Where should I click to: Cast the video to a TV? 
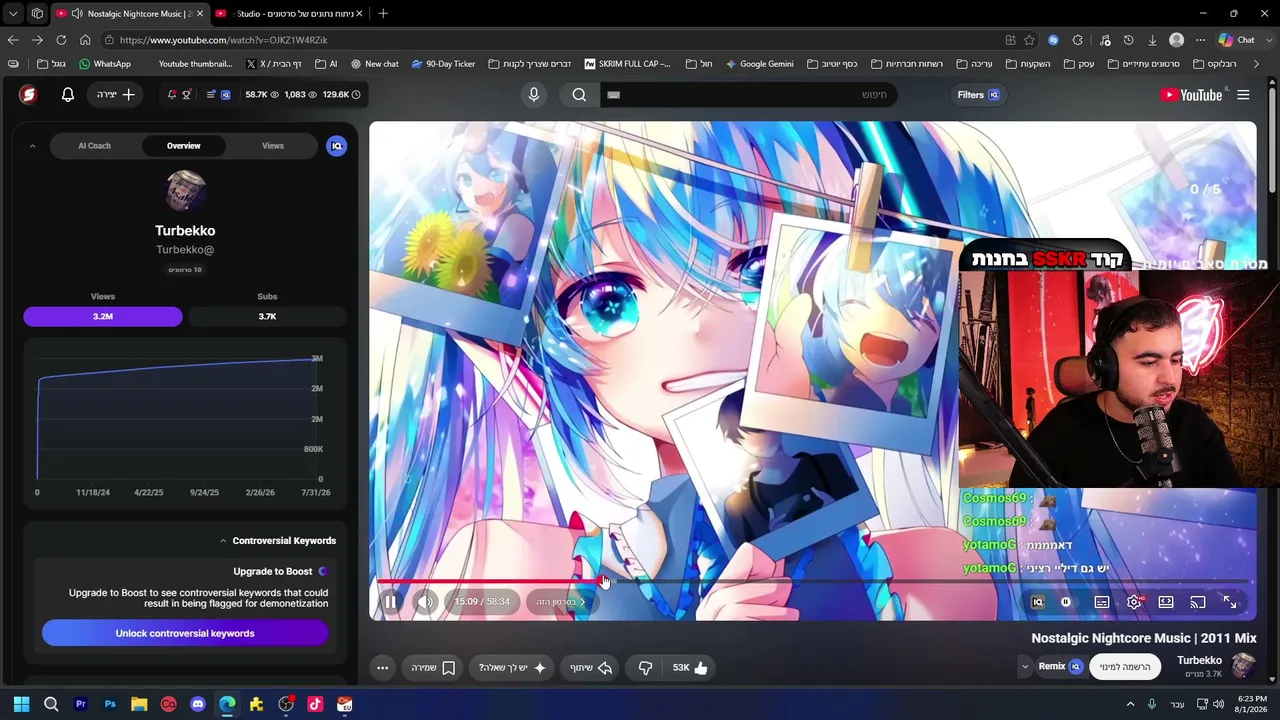coord(1198,602)
